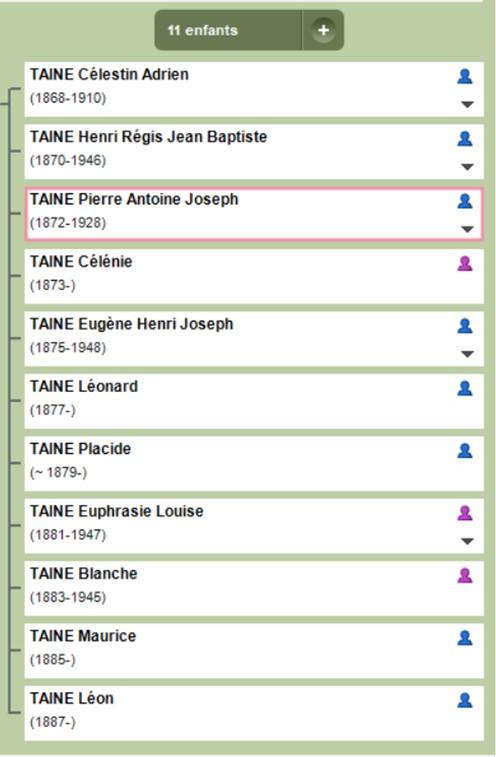Open the TAINE Blanche name link

coord(84,574)
